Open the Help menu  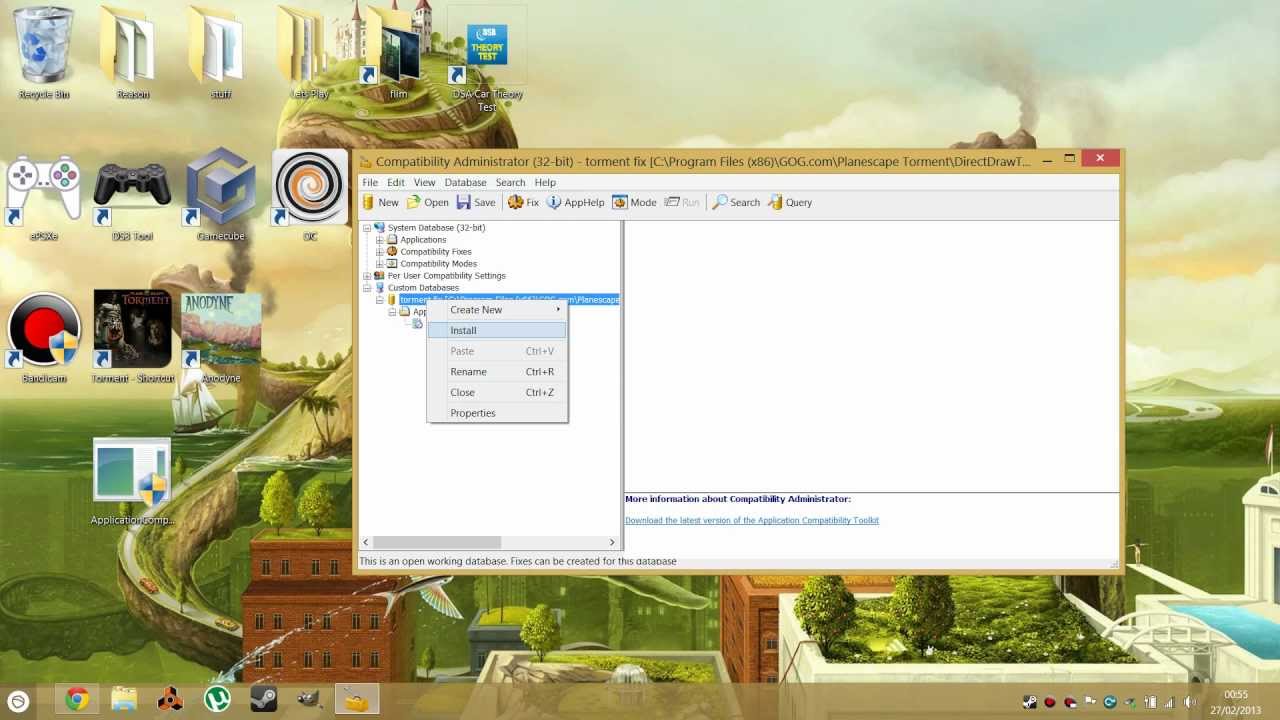tap(545, 182)
